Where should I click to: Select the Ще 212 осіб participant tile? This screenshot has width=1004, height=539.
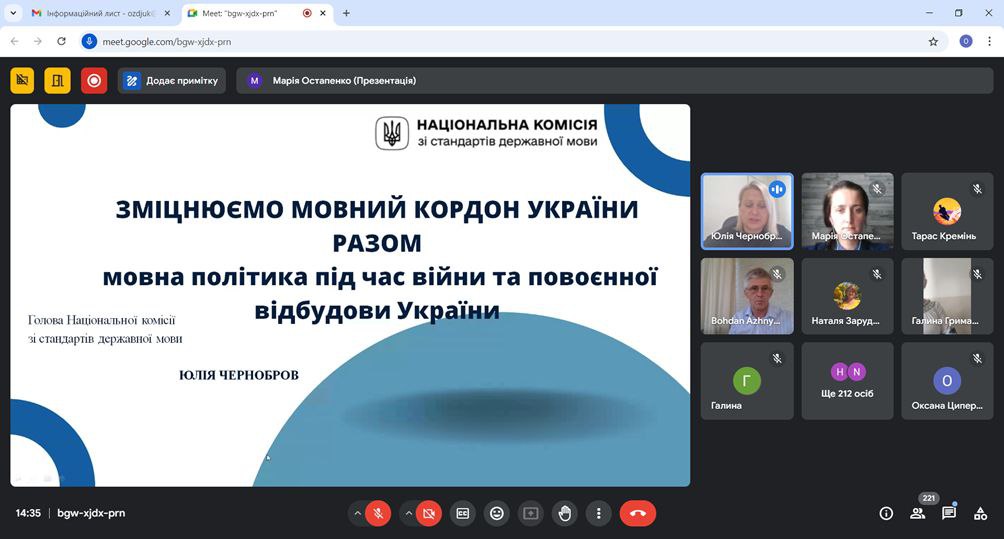click(x=848, y=381)
